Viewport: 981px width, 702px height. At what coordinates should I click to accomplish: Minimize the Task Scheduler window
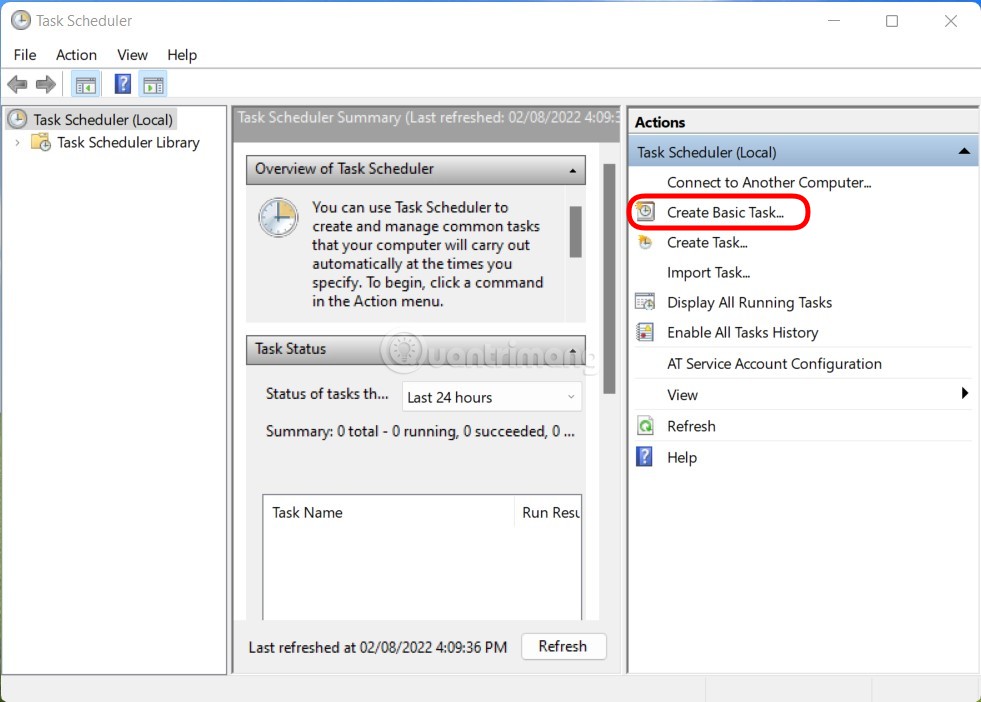click(833, 21)
